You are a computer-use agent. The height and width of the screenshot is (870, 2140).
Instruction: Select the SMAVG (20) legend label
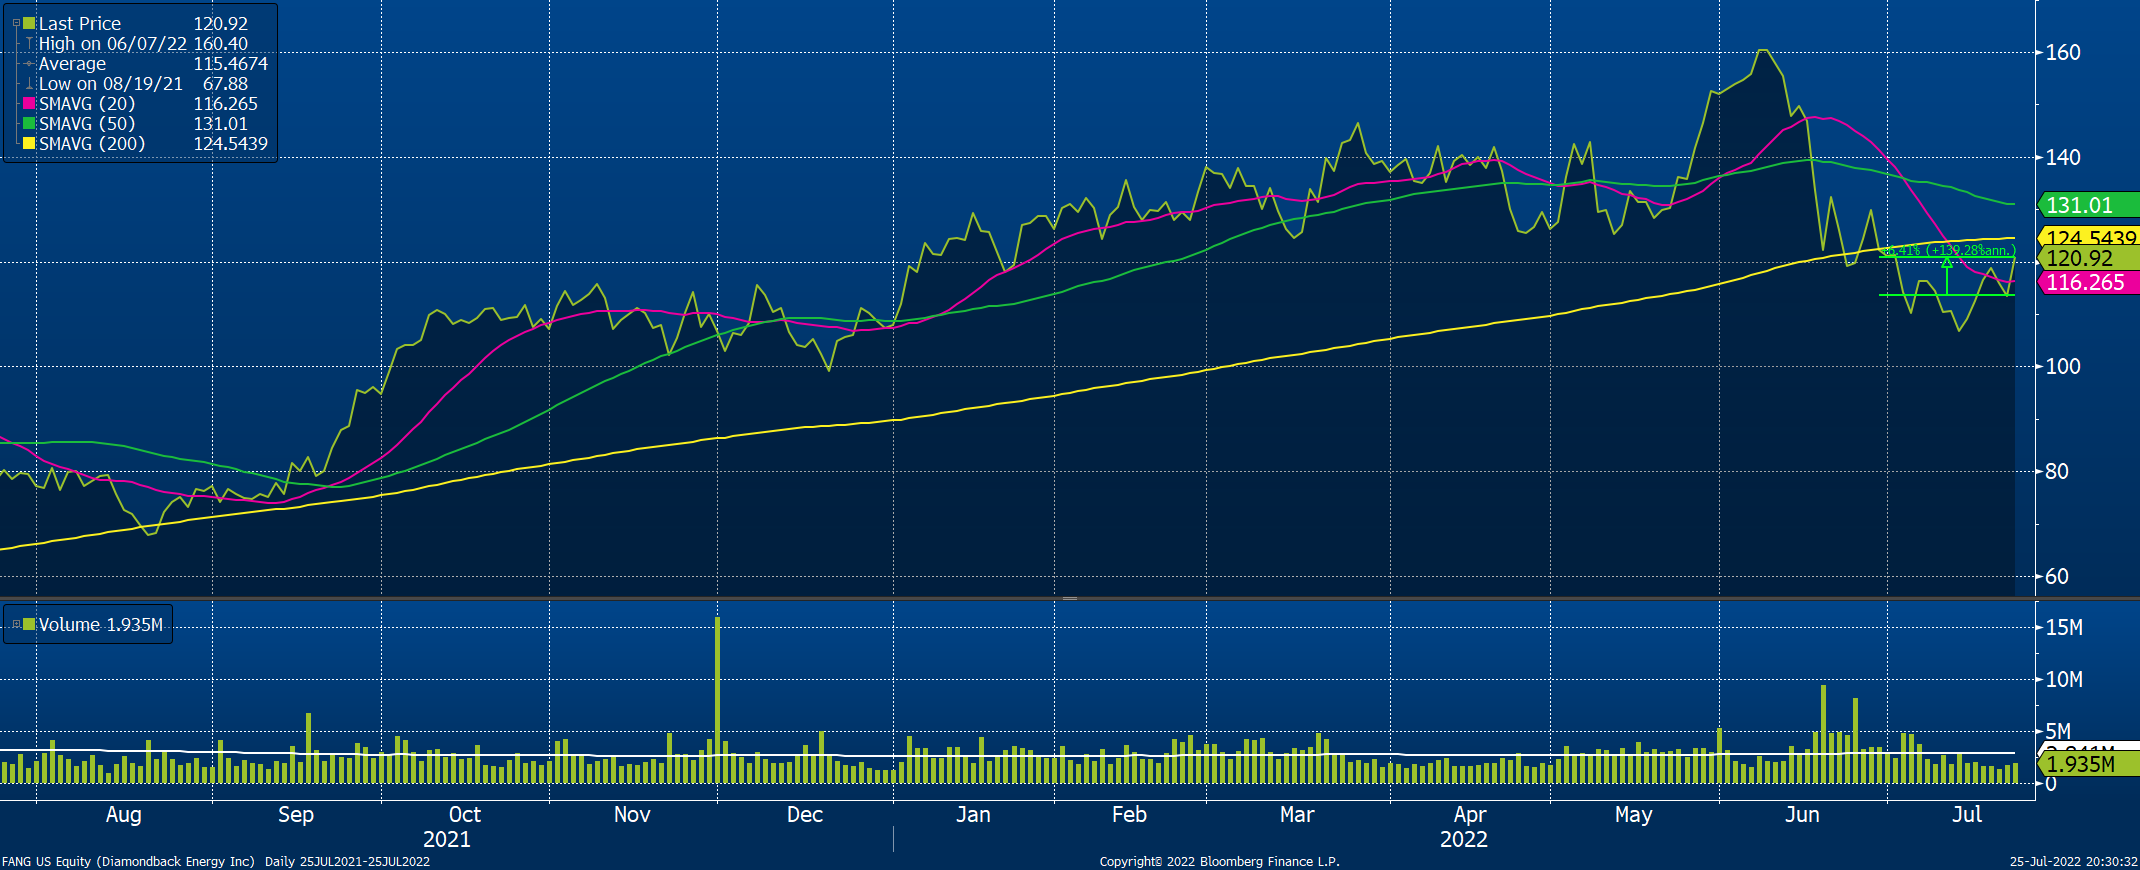click(87, 104)
